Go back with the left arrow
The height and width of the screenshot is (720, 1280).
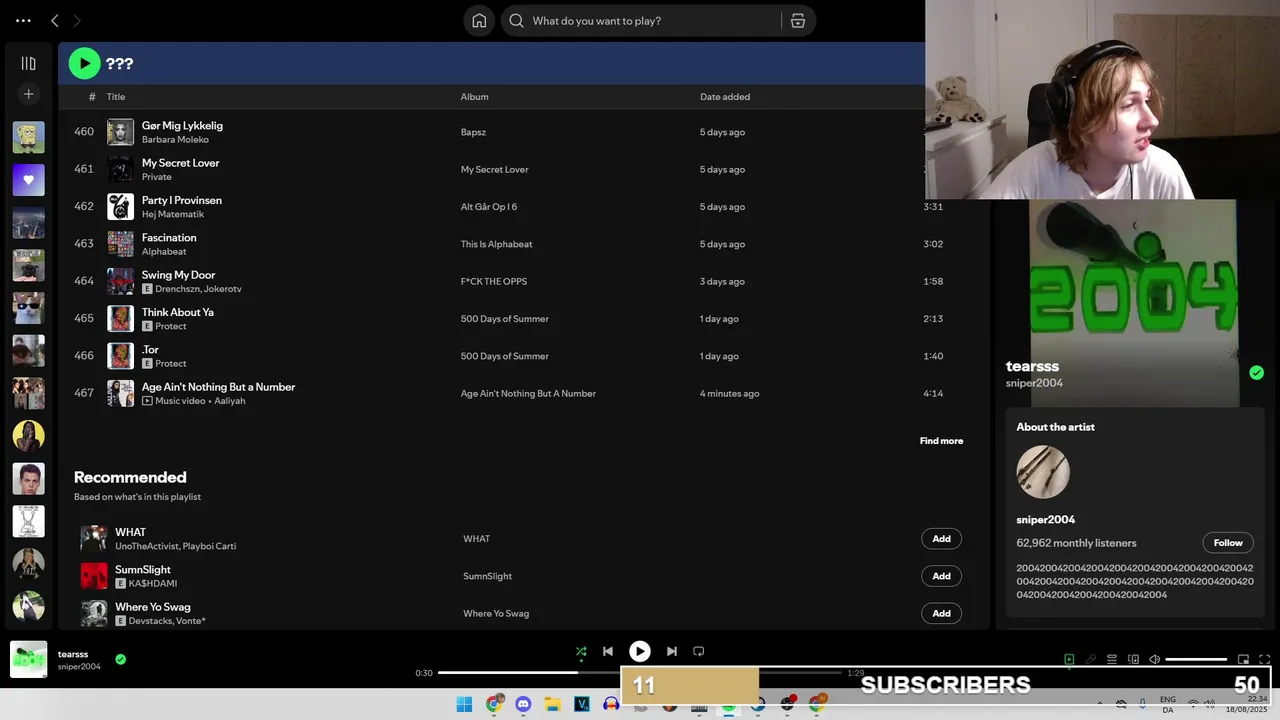(55, 20)
